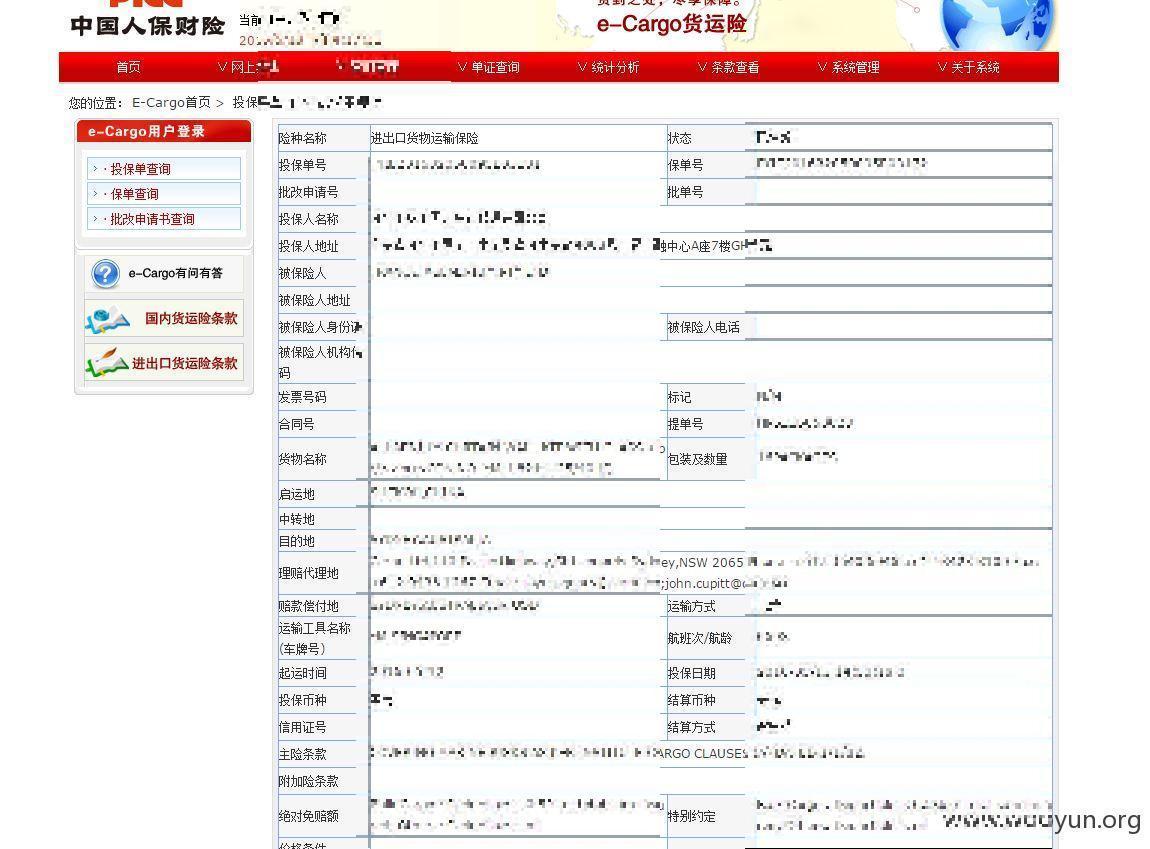Click the 批单号 label

686,192
